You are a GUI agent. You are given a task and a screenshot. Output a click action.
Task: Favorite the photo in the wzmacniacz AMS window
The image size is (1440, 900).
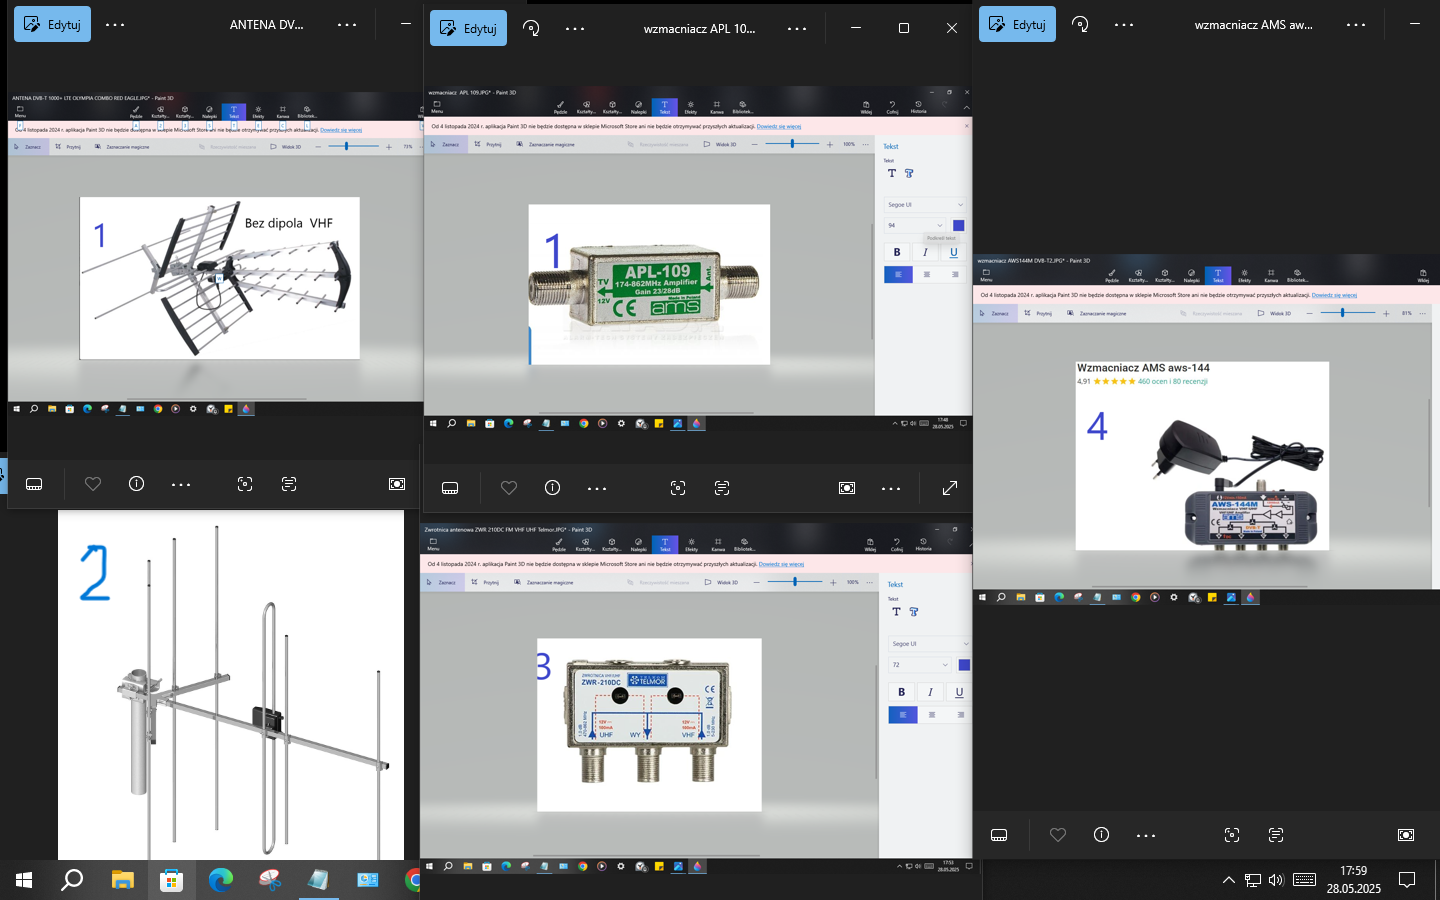point(1058,835)
